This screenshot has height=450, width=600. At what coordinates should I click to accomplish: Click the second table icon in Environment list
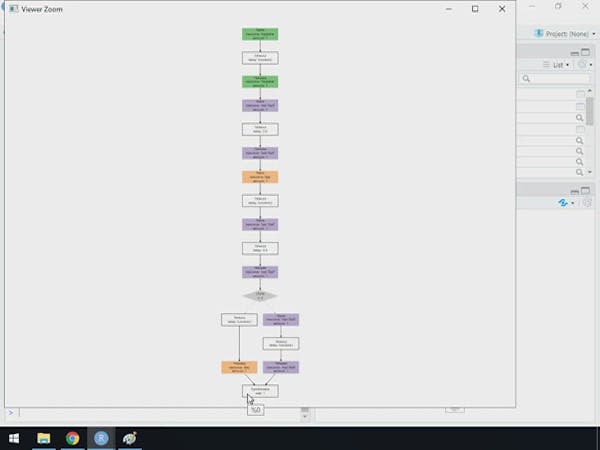point(580,106)
